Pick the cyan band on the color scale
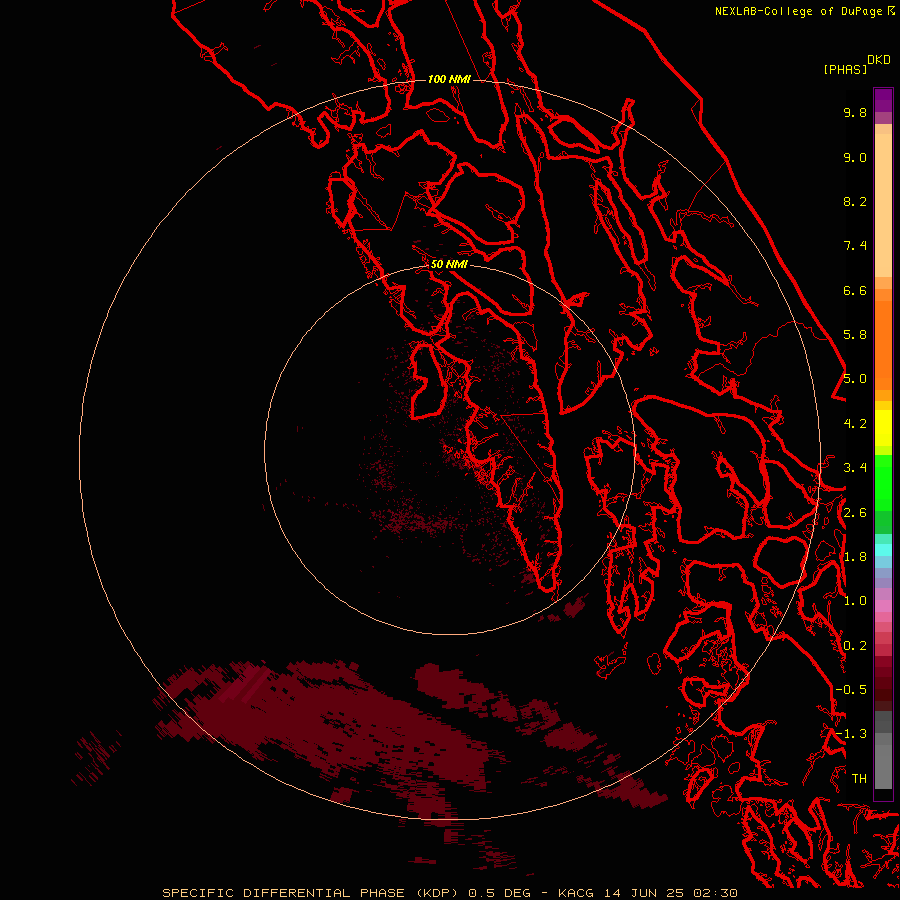 pos(883,550)
